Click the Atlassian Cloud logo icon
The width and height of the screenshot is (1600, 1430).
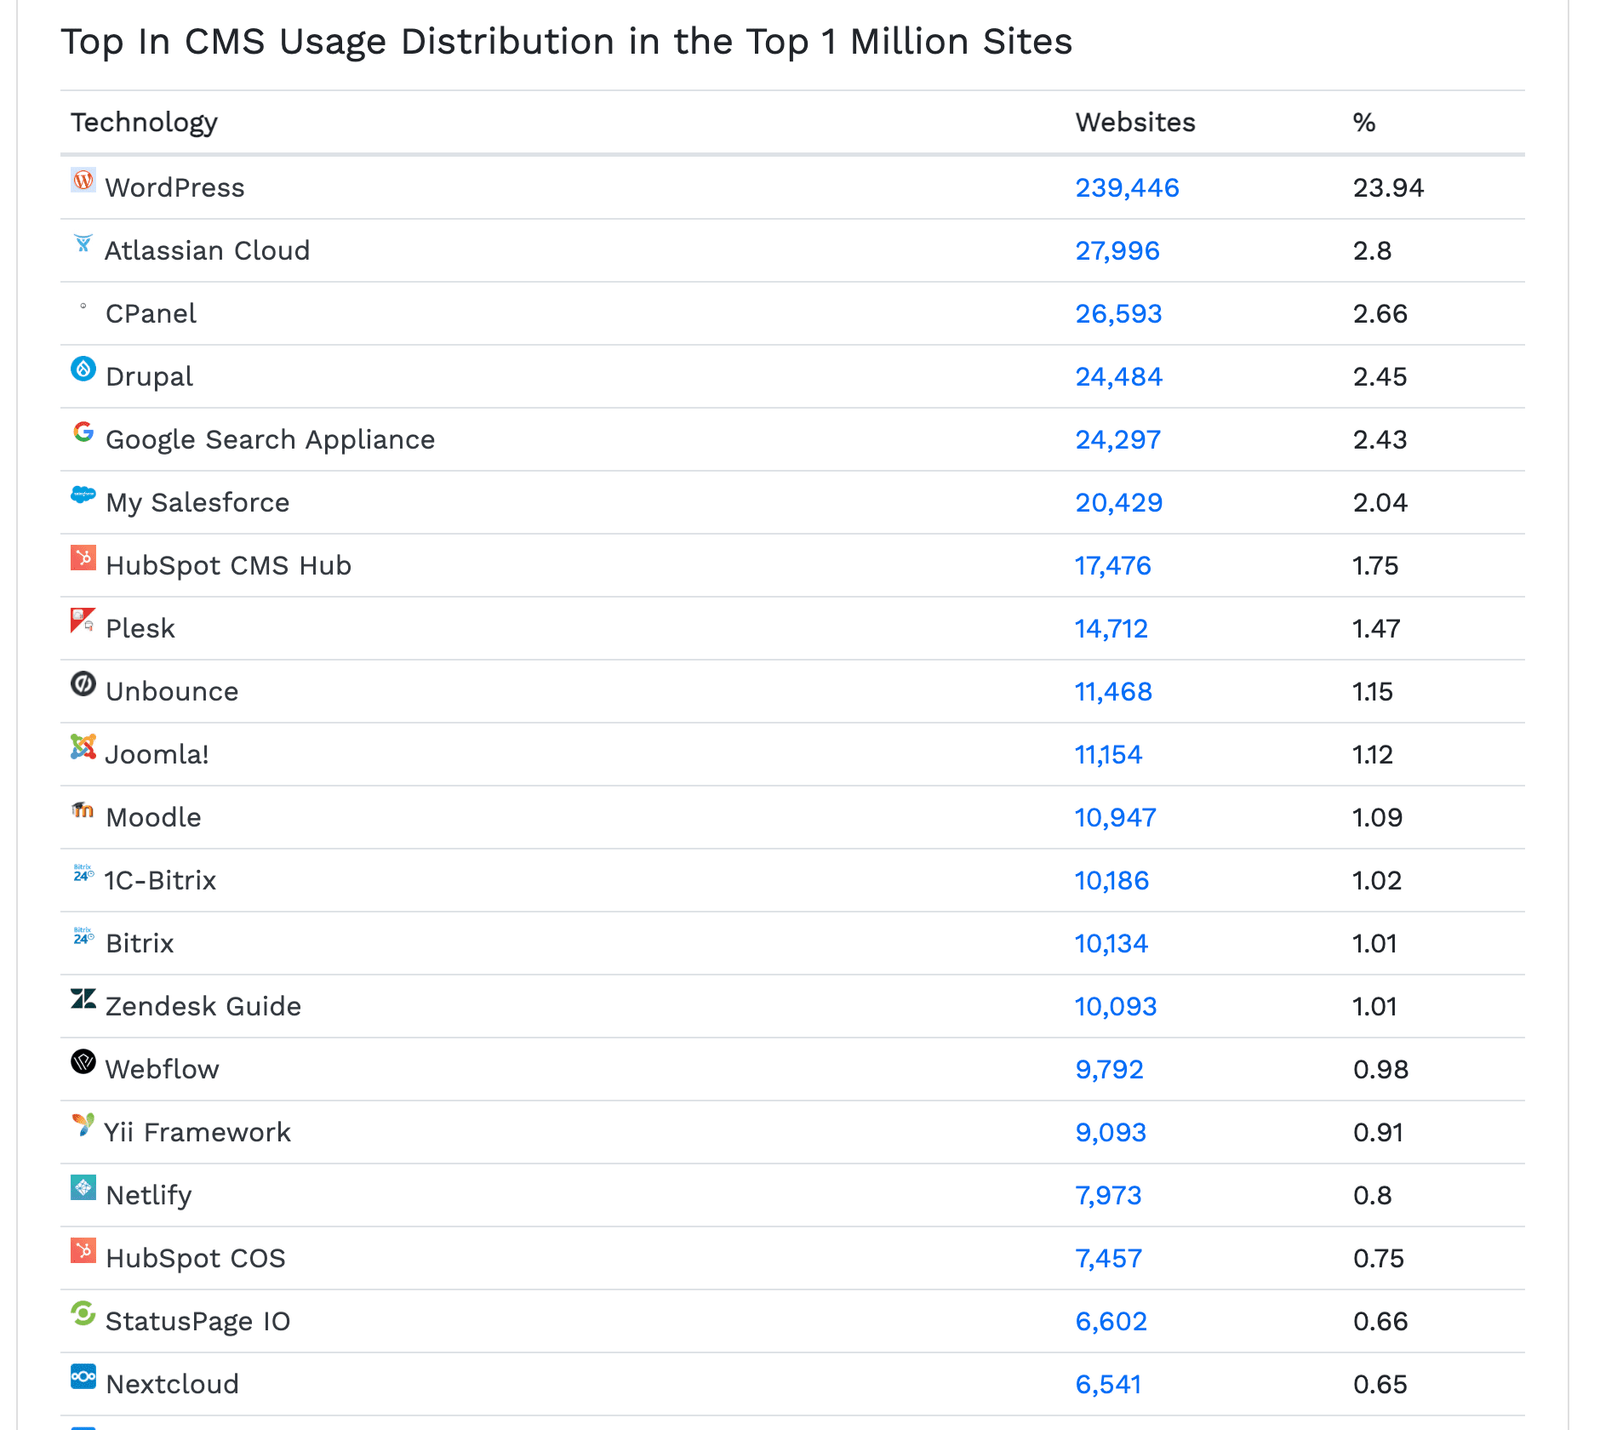point(83,244)
